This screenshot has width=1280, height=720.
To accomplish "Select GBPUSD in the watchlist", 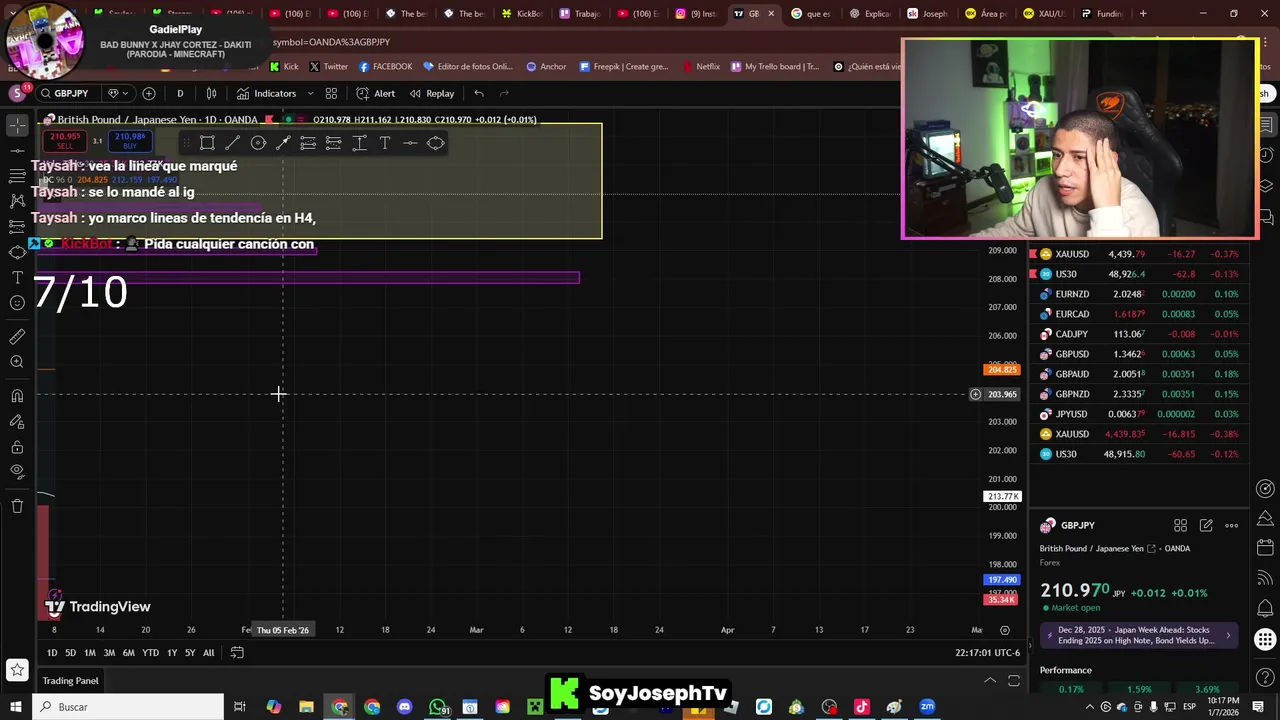I will (x=1139, y=354).
